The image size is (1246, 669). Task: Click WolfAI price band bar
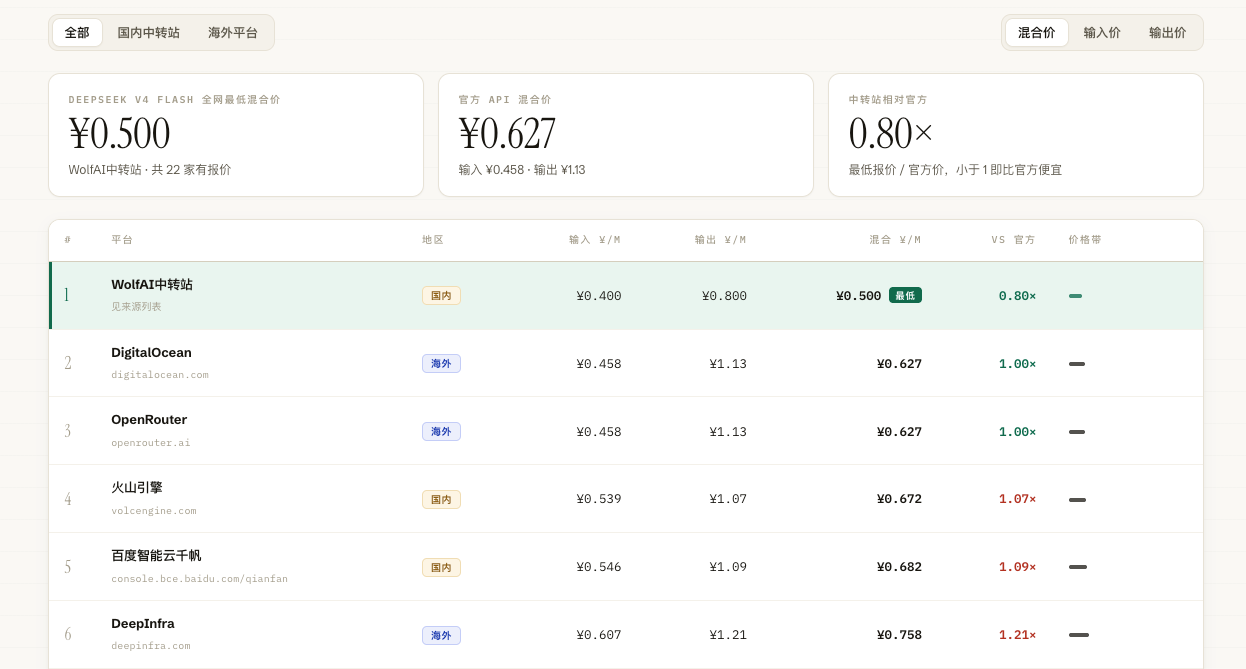pyautogui.click(x=1075, y=296)
